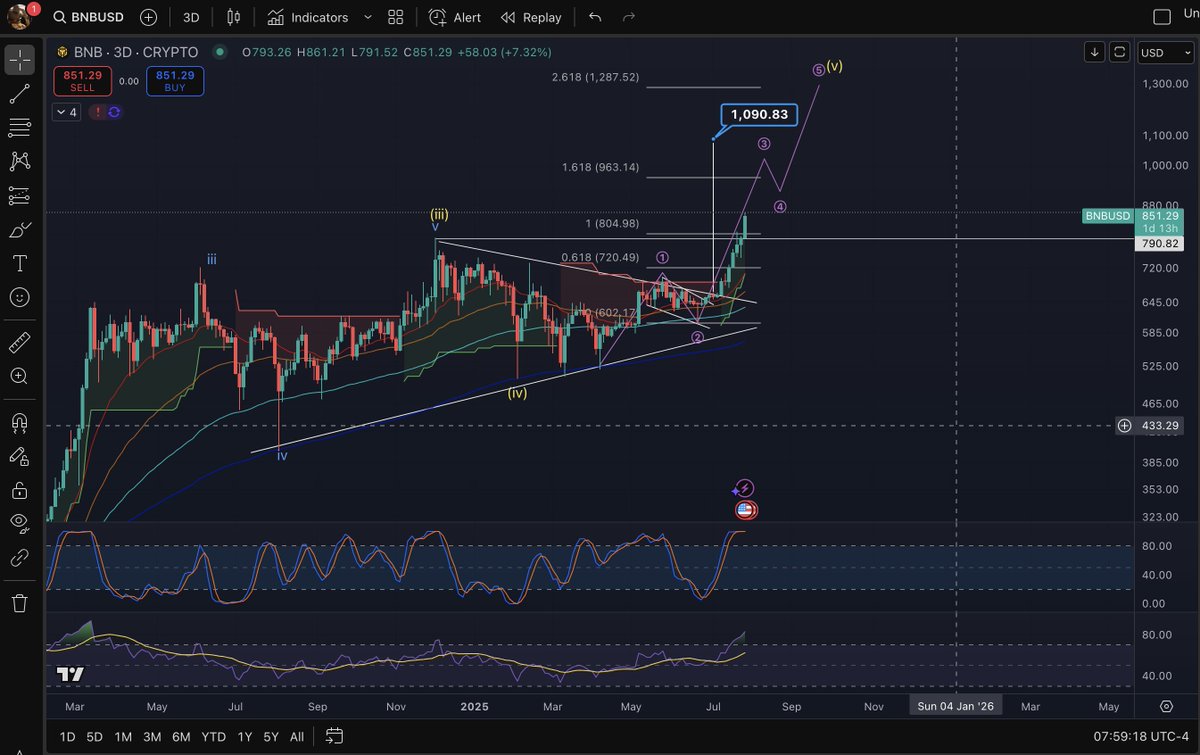This screenshot has height=755, width=1200.
Task: Click the Sun 04 Jan '26 date label
Action: 956,706
